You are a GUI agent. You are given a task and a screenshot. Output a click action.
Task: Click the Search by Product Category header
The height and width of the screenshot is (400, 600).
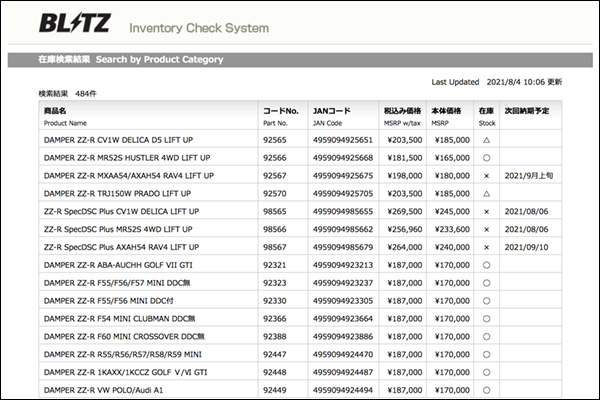pos(160,59)
